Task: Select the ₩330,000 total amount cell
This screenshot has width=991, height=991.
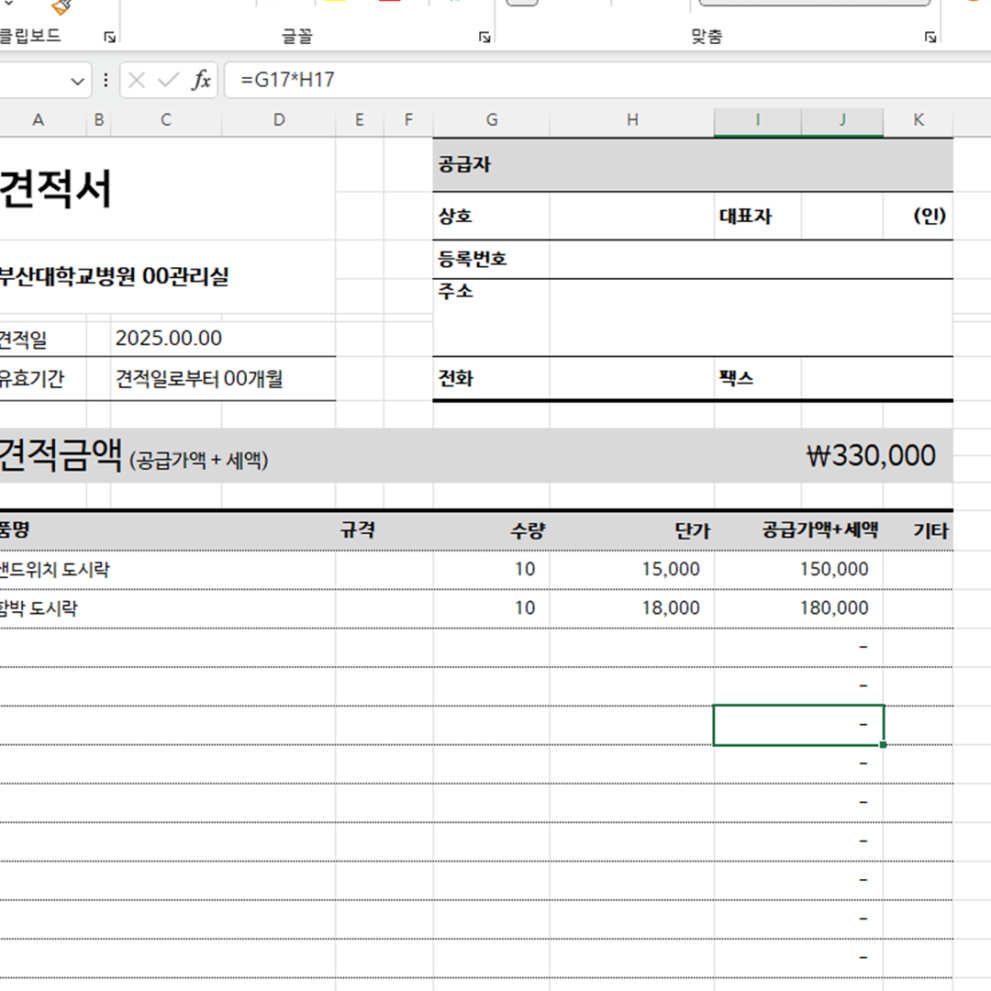Action: coord(870,456)
